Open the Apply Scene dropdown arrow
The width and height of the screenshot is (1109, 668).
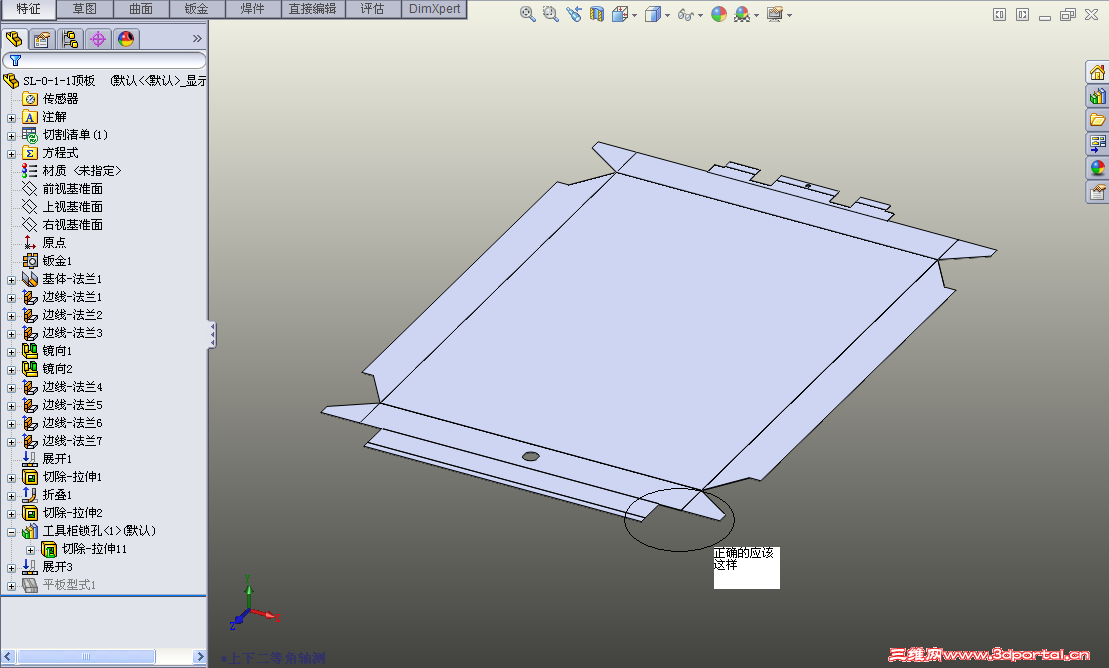coord(757,15)
